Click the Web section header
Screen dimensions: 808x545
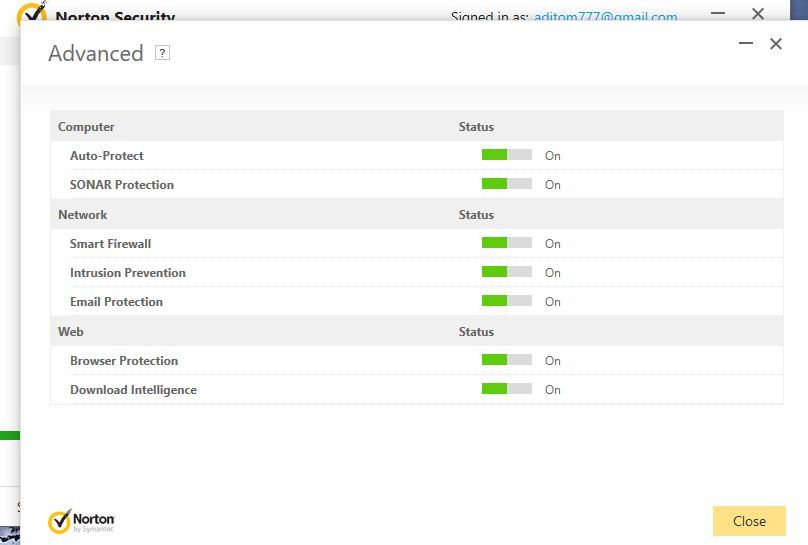click(71, 332)
